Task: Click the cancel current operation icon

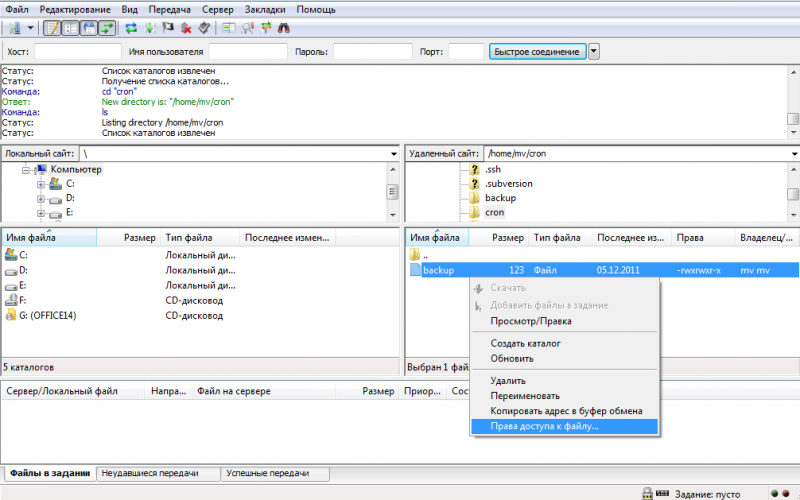Action: pos(168,28)
